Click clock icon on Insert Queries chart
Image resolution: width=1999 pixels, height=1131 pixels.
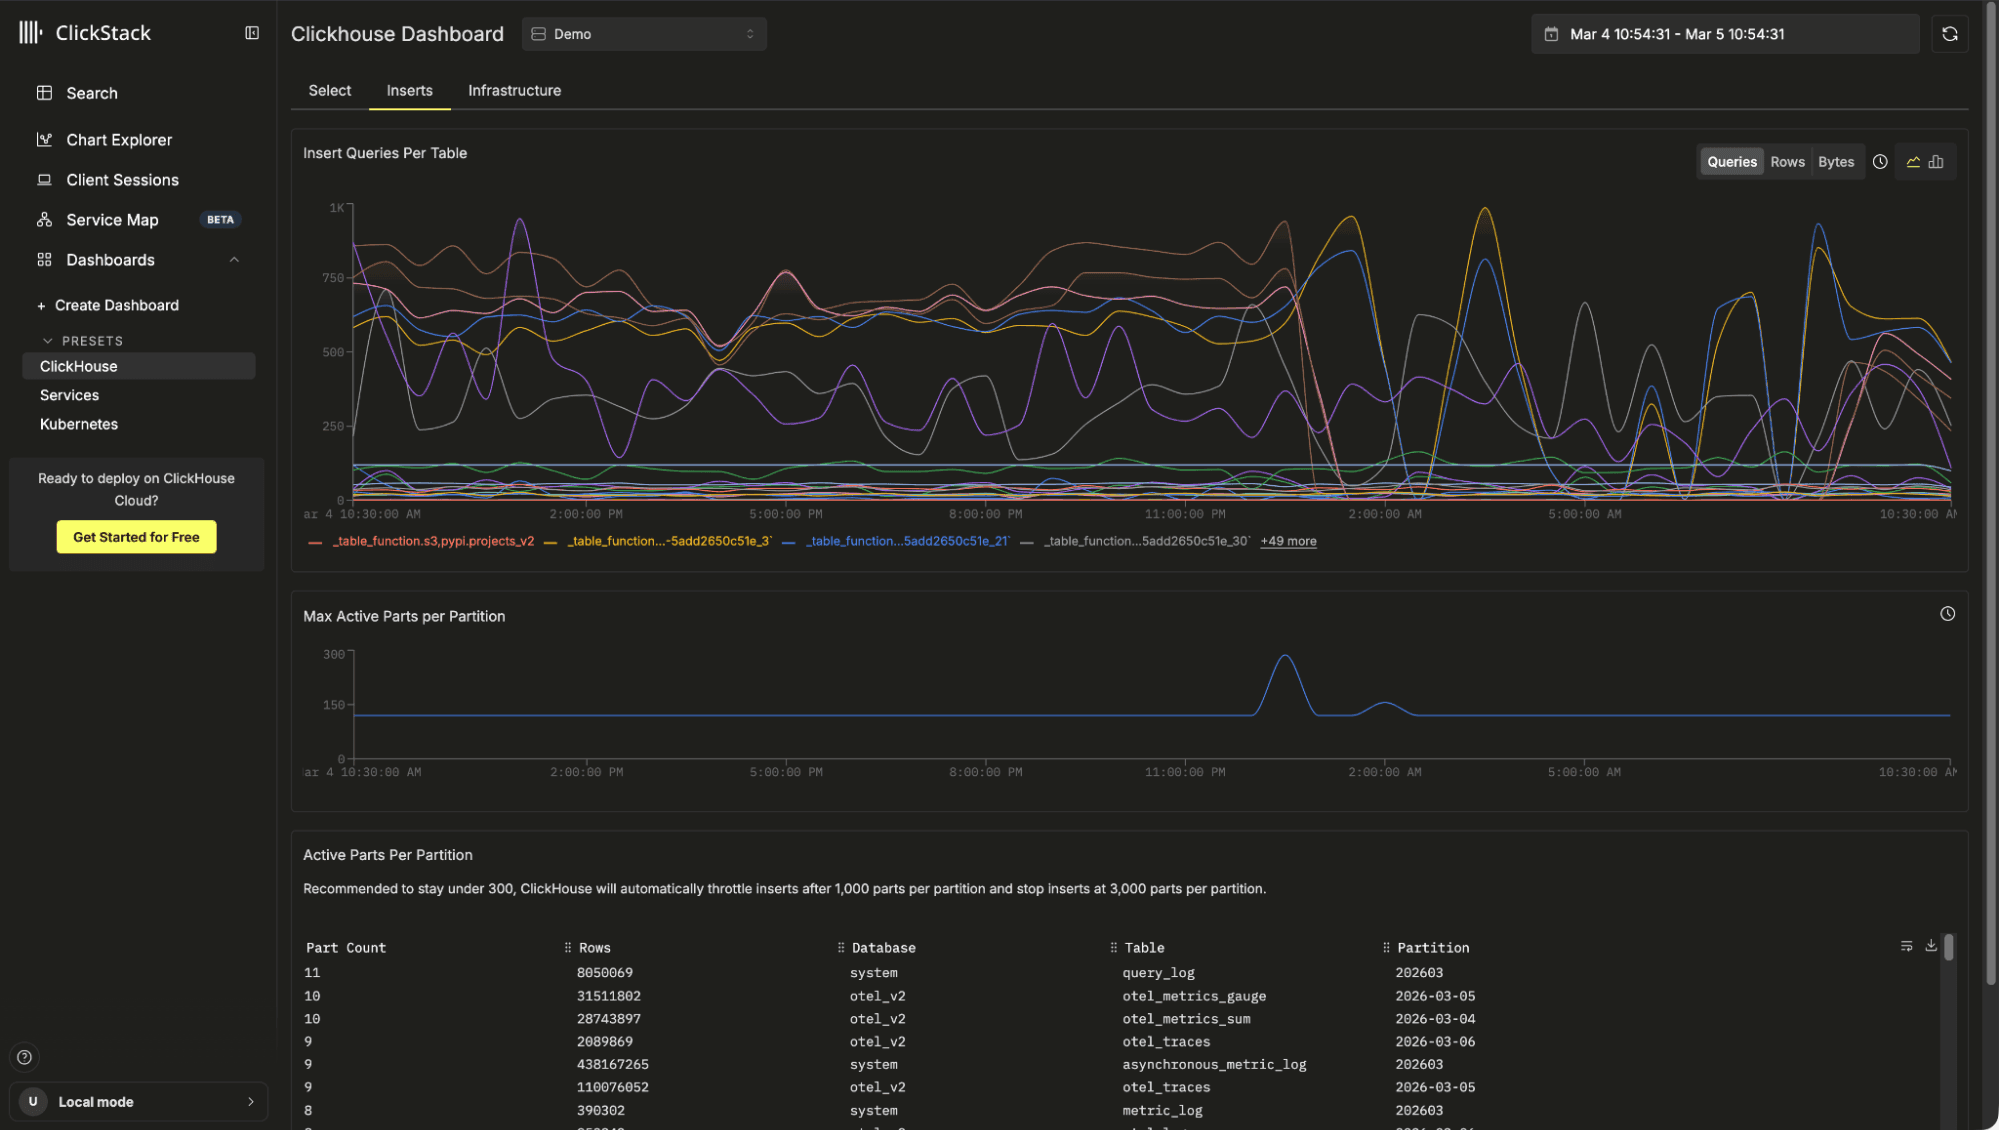[1880, 162]
